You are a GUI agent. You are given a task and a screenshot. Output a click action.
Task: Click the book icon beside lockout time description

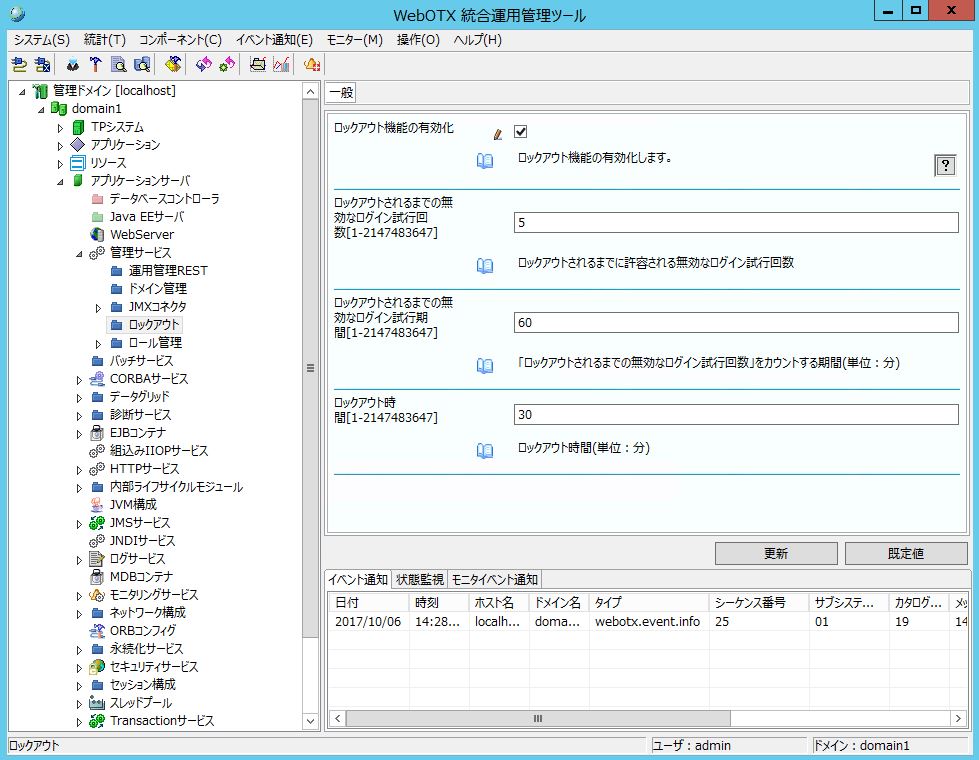tap(485, 450)
